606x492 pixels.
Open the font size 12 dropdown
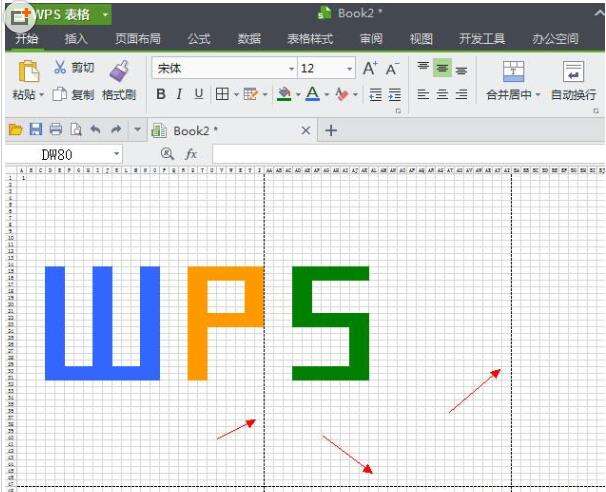pyautogui.click(x=349, y=69)
